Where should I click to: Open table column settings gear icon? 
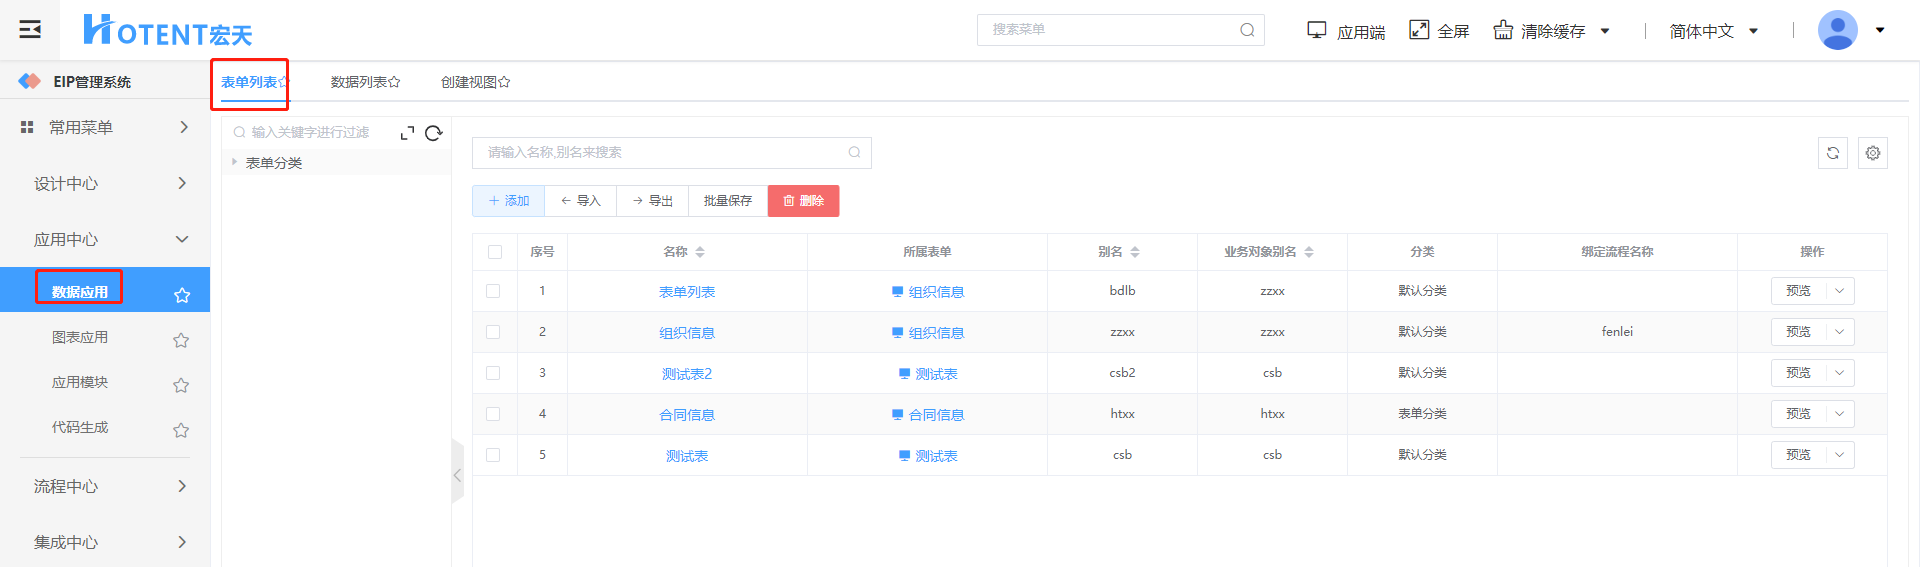tap(1872, 153)
